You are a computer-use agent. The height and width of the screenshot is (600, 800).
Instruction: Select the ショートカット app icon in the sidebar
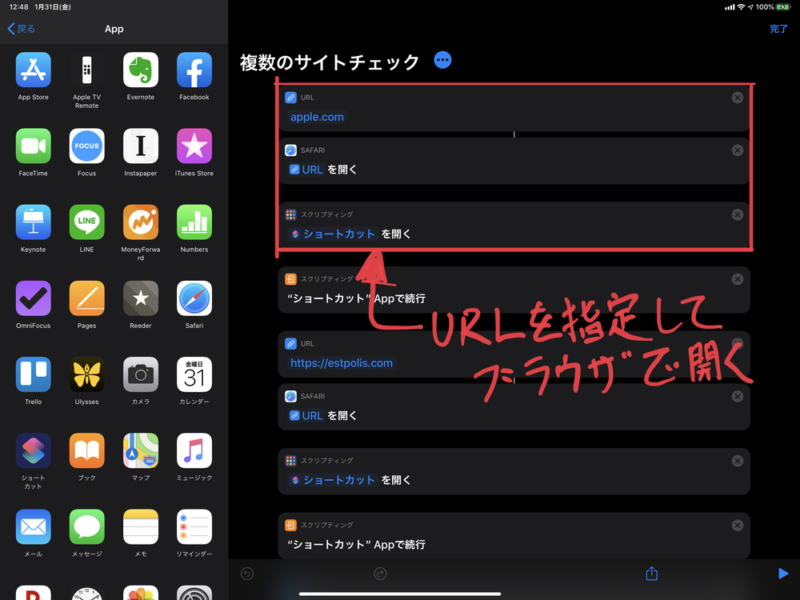click(33, 451)
